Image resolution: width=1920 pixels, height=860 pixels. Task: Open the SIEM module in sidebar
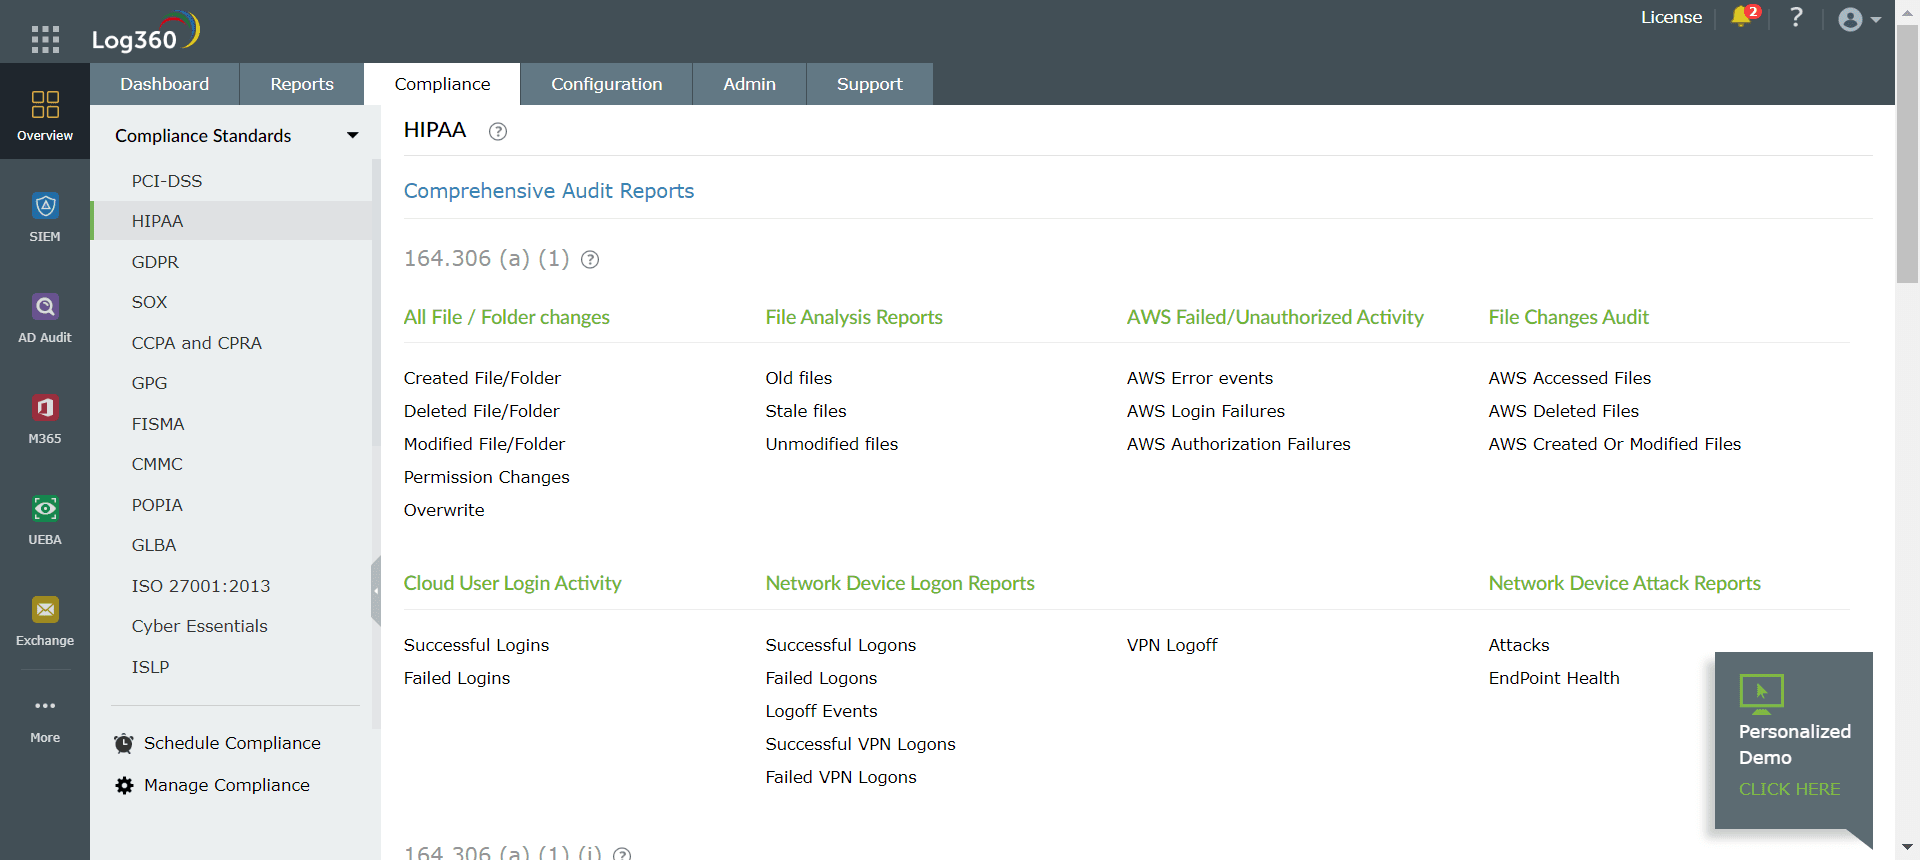[x=45, y=217]
